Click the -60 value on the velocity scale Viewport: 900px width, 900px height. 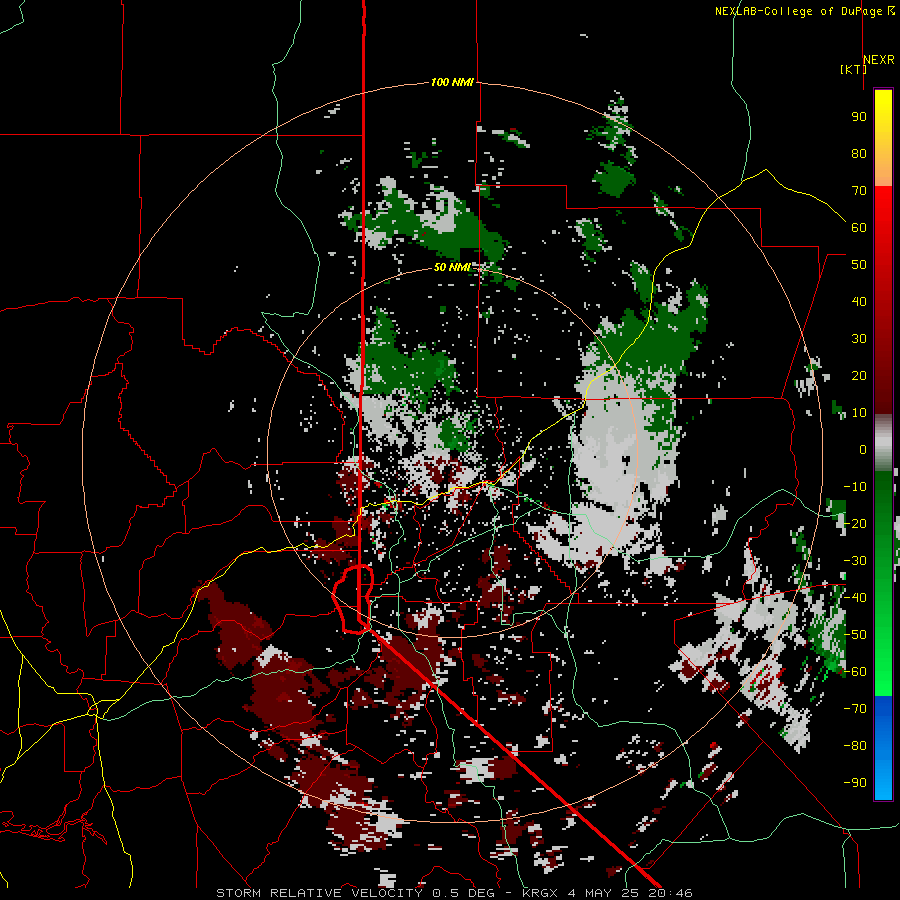pyautogui.click(x=855, y=672)
